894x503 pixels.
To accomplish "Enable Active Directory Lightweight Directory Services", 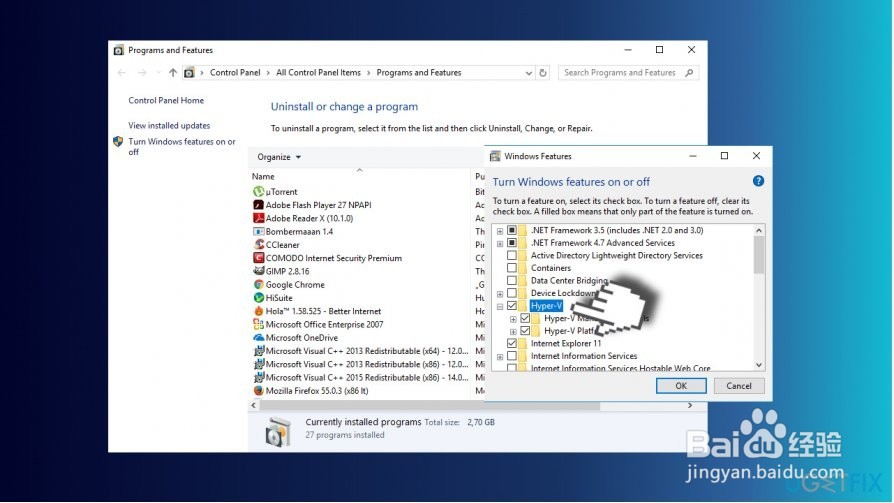I will click(x=512, y=255).
